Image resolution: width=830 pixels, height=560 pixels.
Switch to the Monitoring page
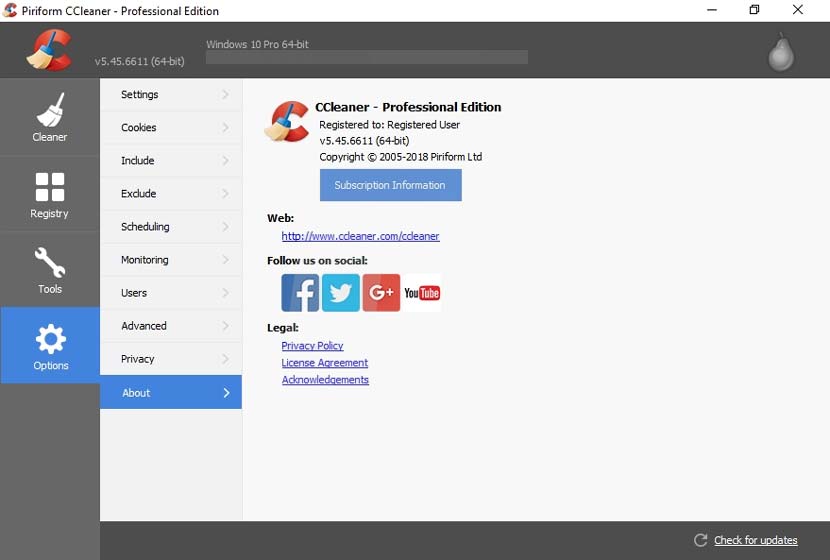coord(171,260)
